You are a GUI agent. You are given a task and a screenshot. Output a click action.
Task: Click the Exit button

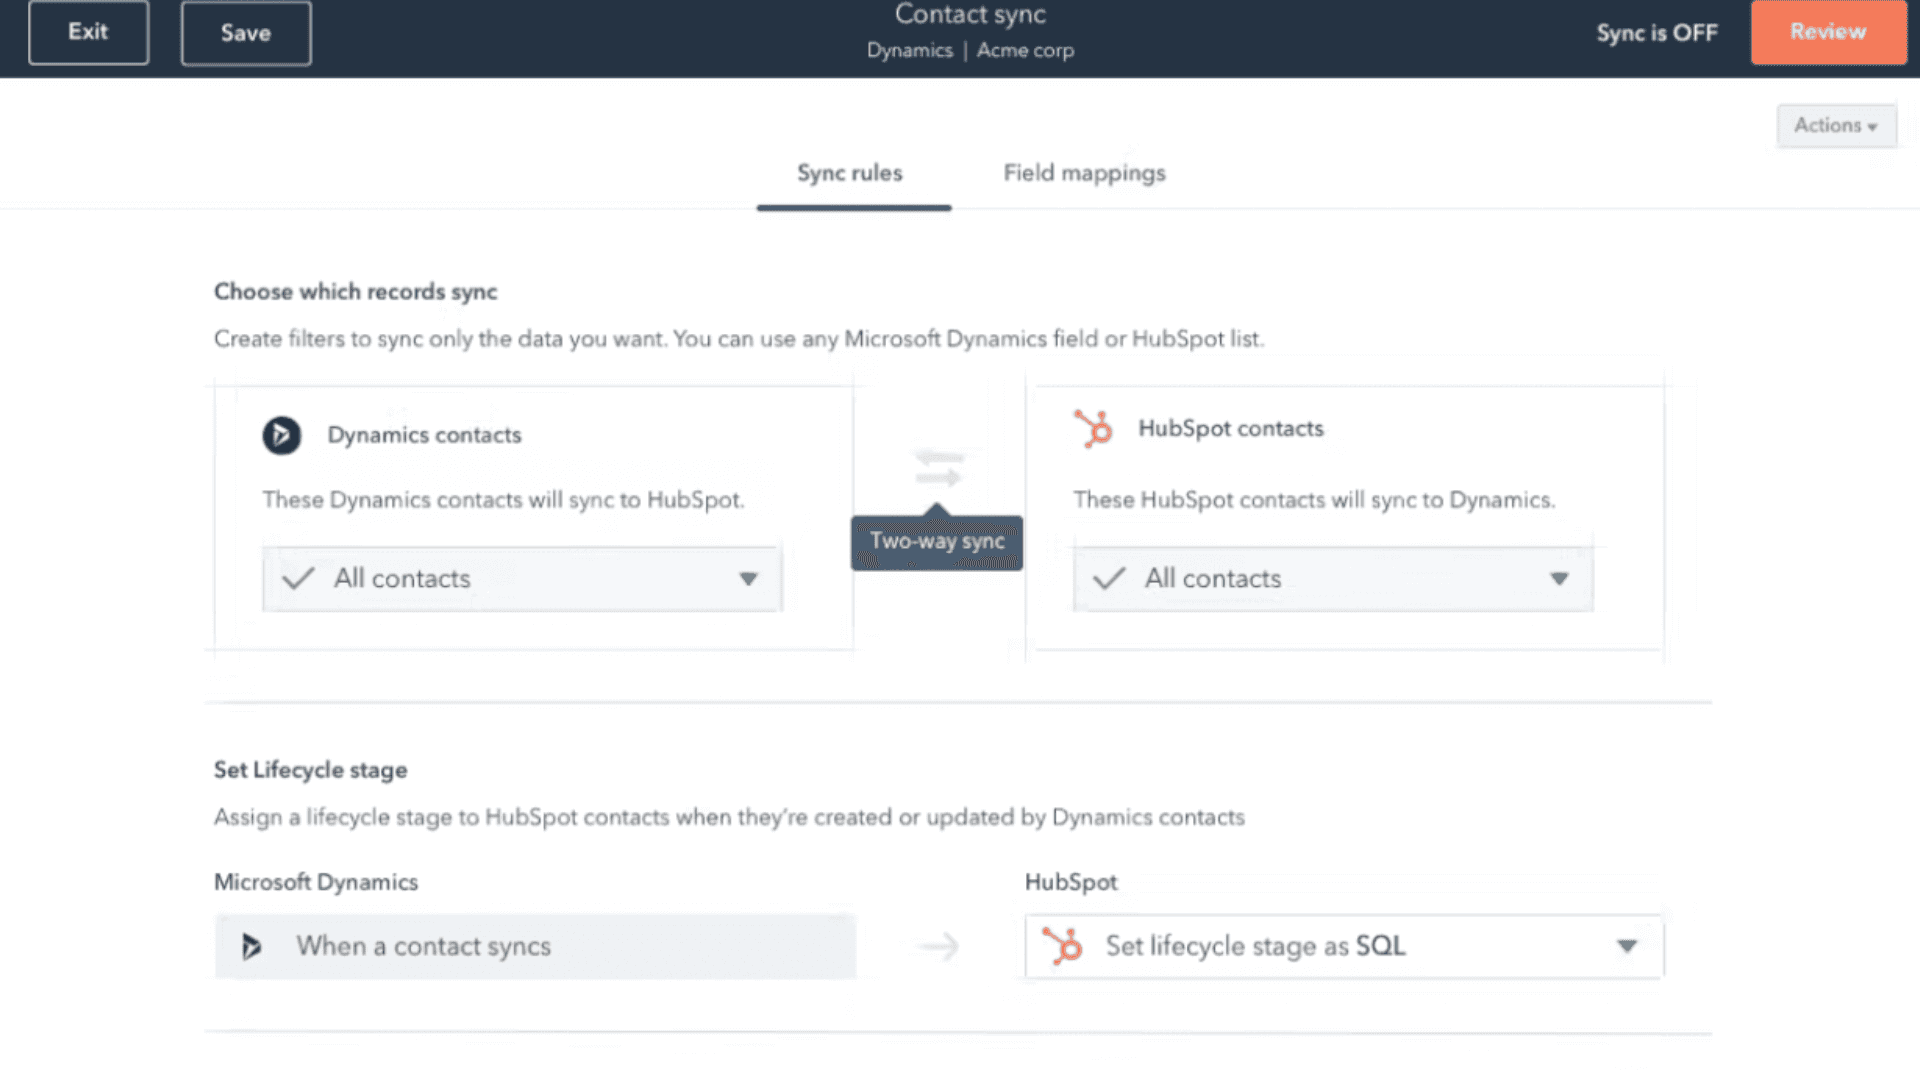88,32
